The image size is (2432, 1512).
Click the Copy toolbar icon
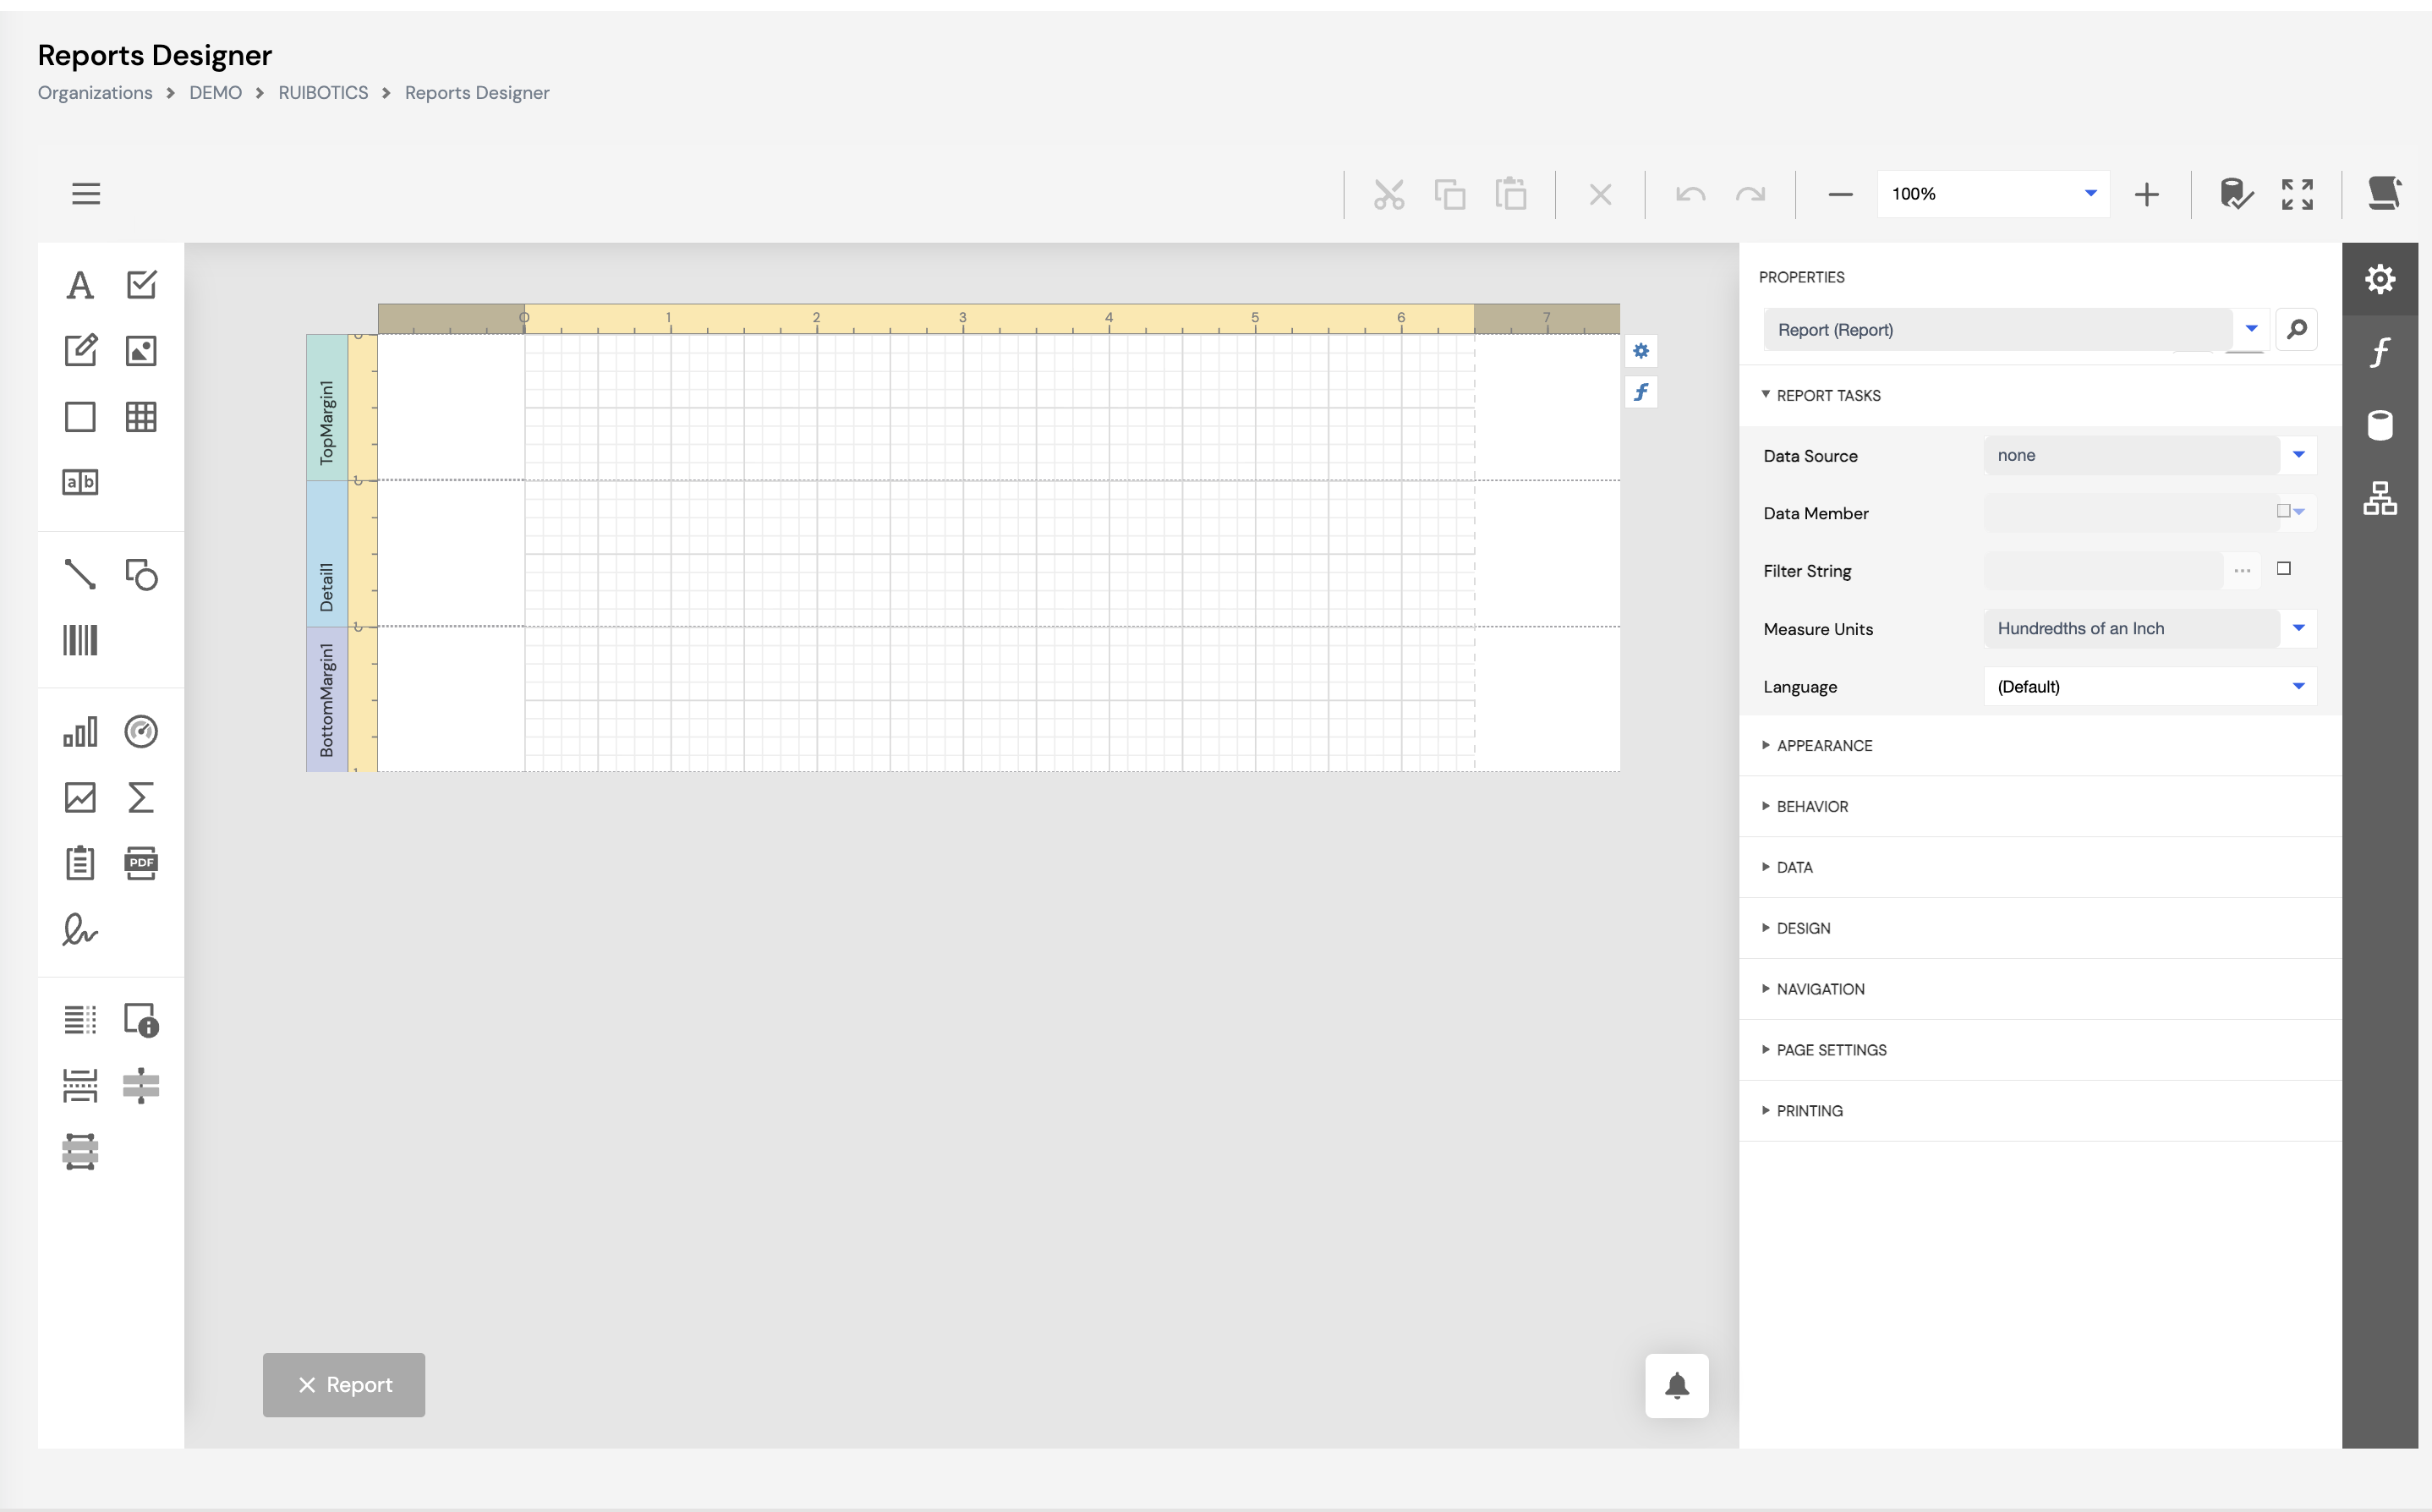(x=1450, y=194)
